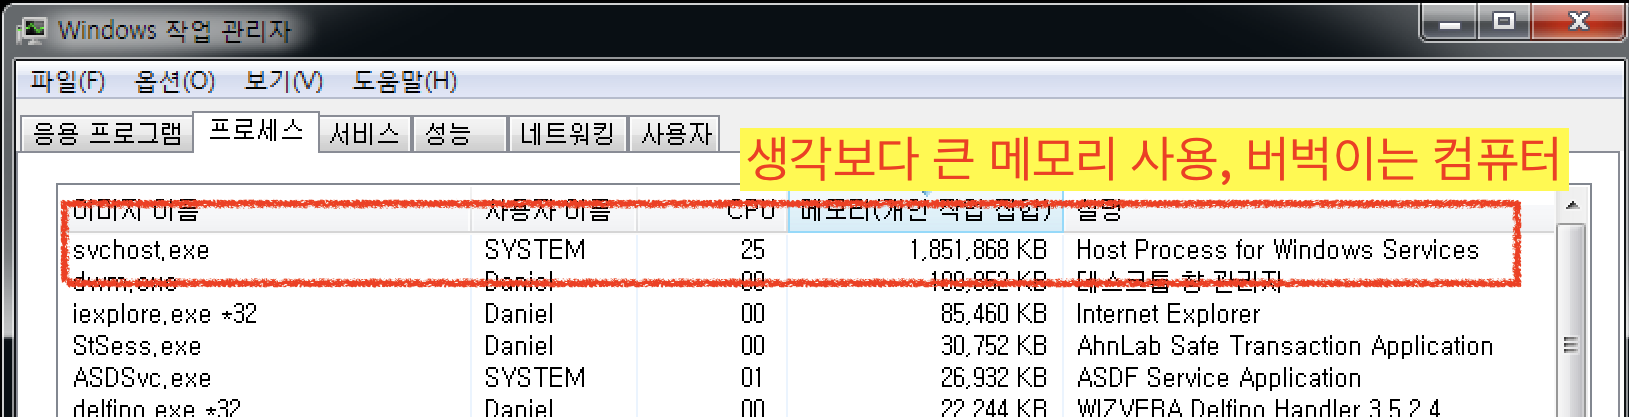This screenshot has height=417, width=1629.
Task: Click CPU value 25 of svchost.exe
Action: (x=753, y=250)
